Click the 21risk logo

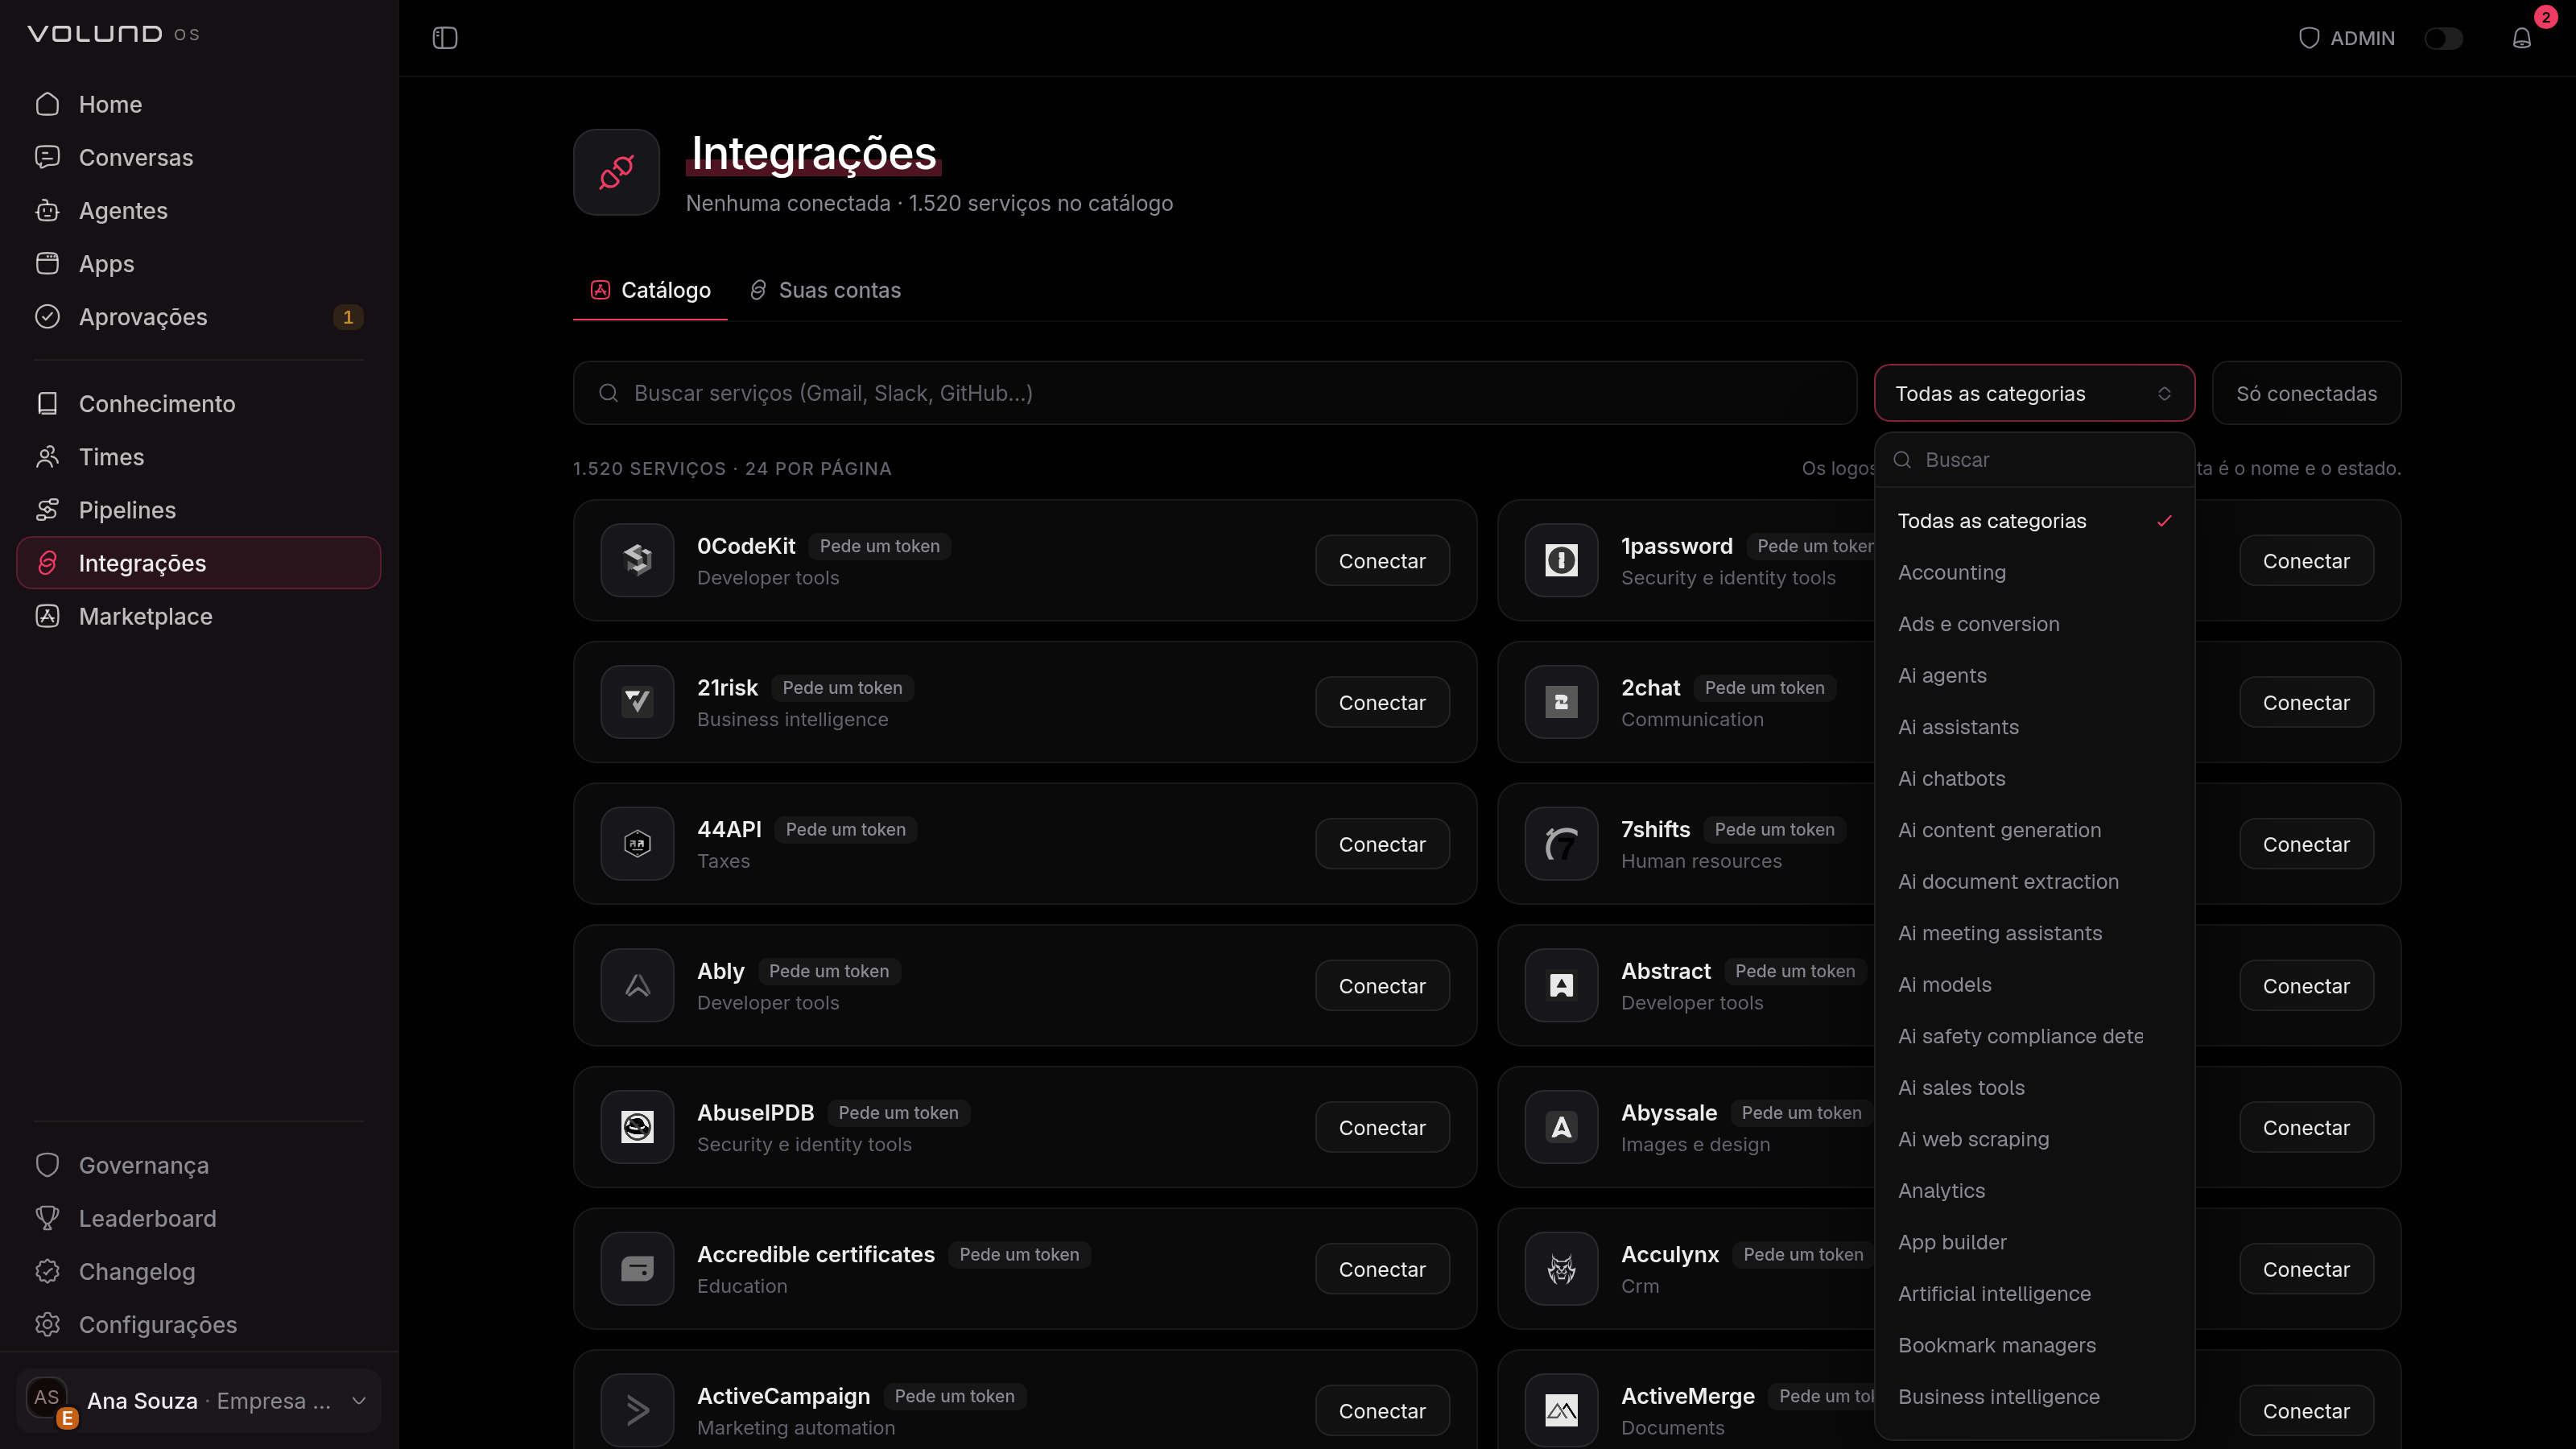pos(637,702)
